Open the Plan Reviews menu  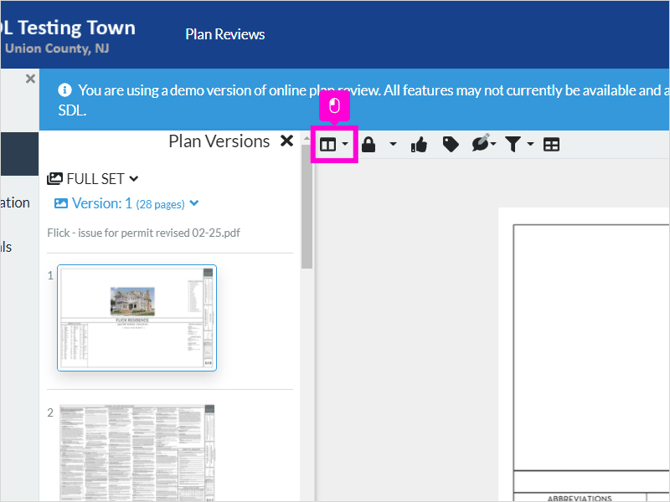coord(225,34)
